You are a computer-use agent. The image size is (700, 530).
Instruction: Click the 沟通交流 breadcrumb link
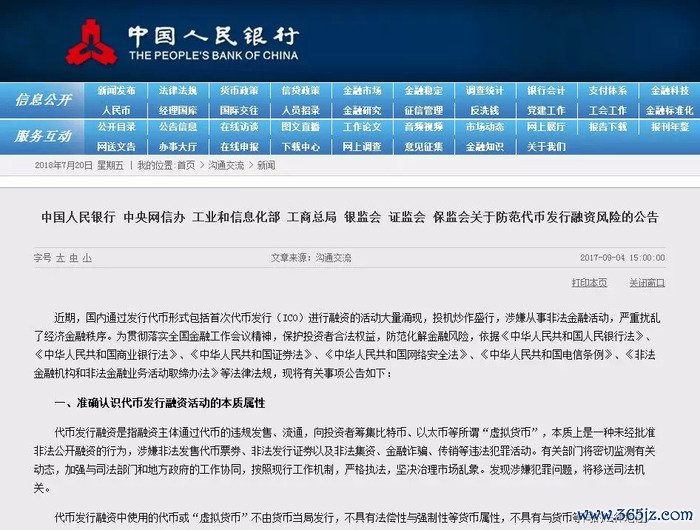click(226, 166)
